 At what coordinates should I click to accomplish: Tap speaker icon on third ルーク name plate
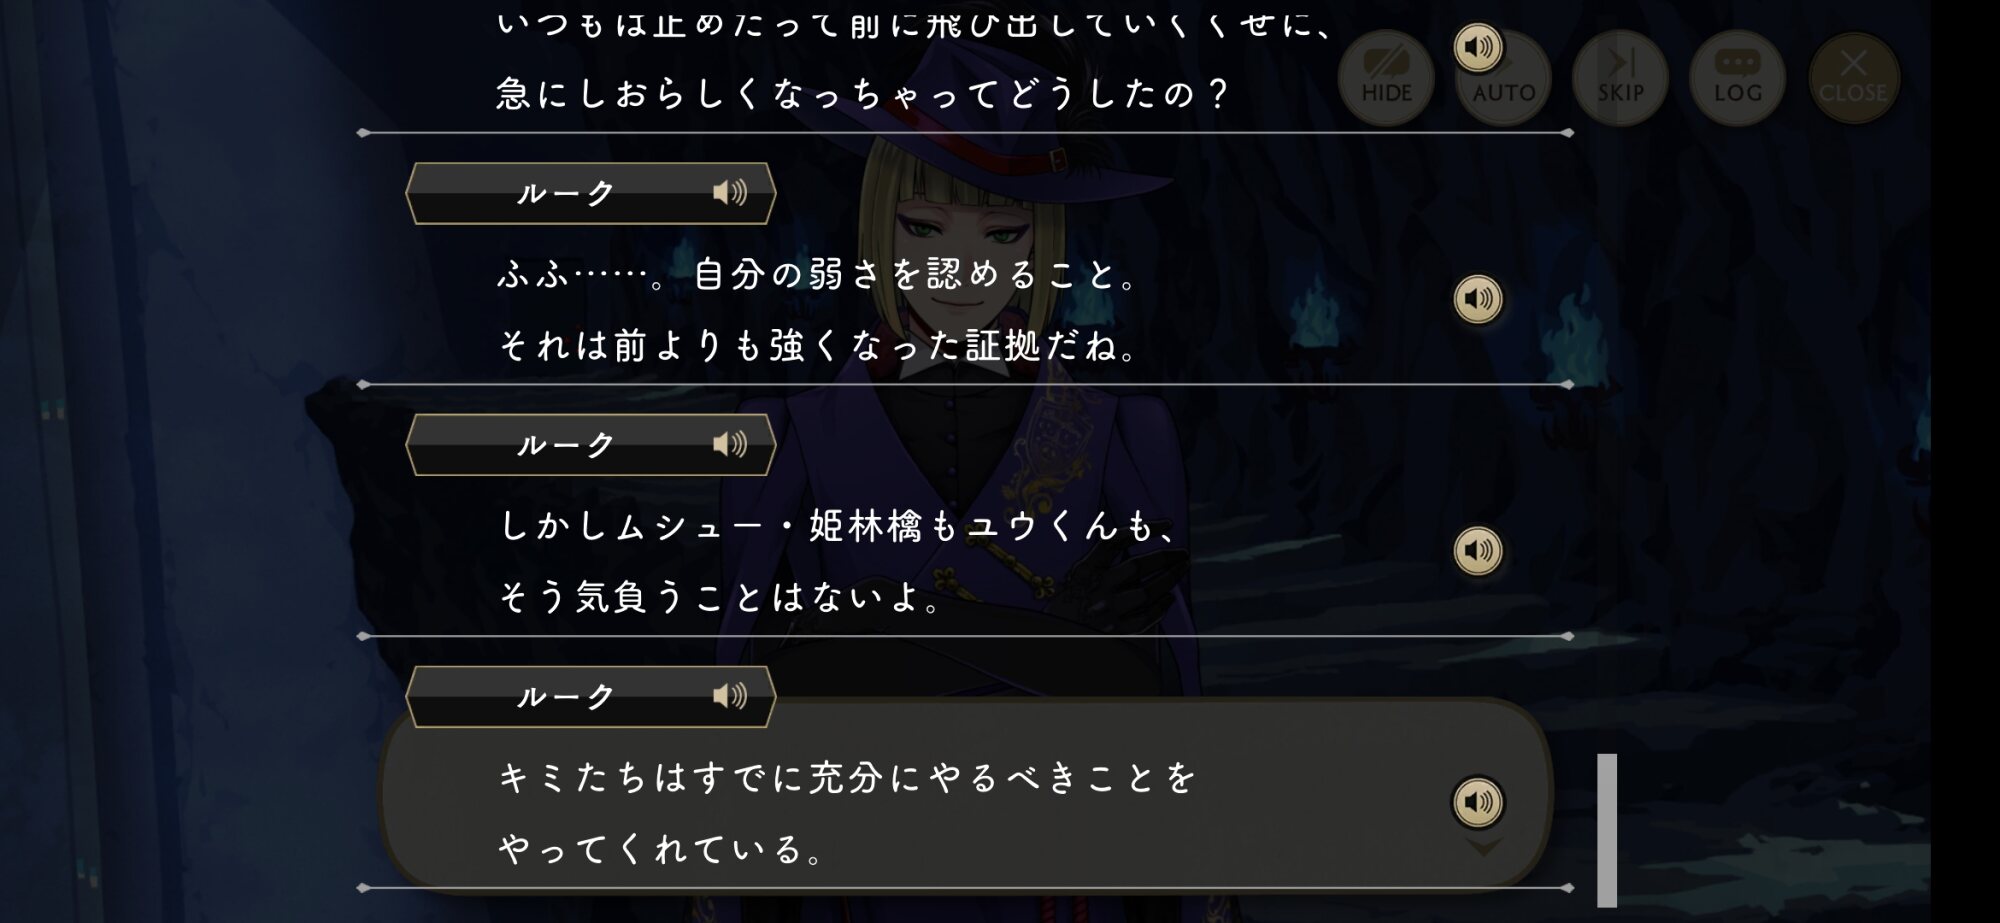tap(730, 696)
